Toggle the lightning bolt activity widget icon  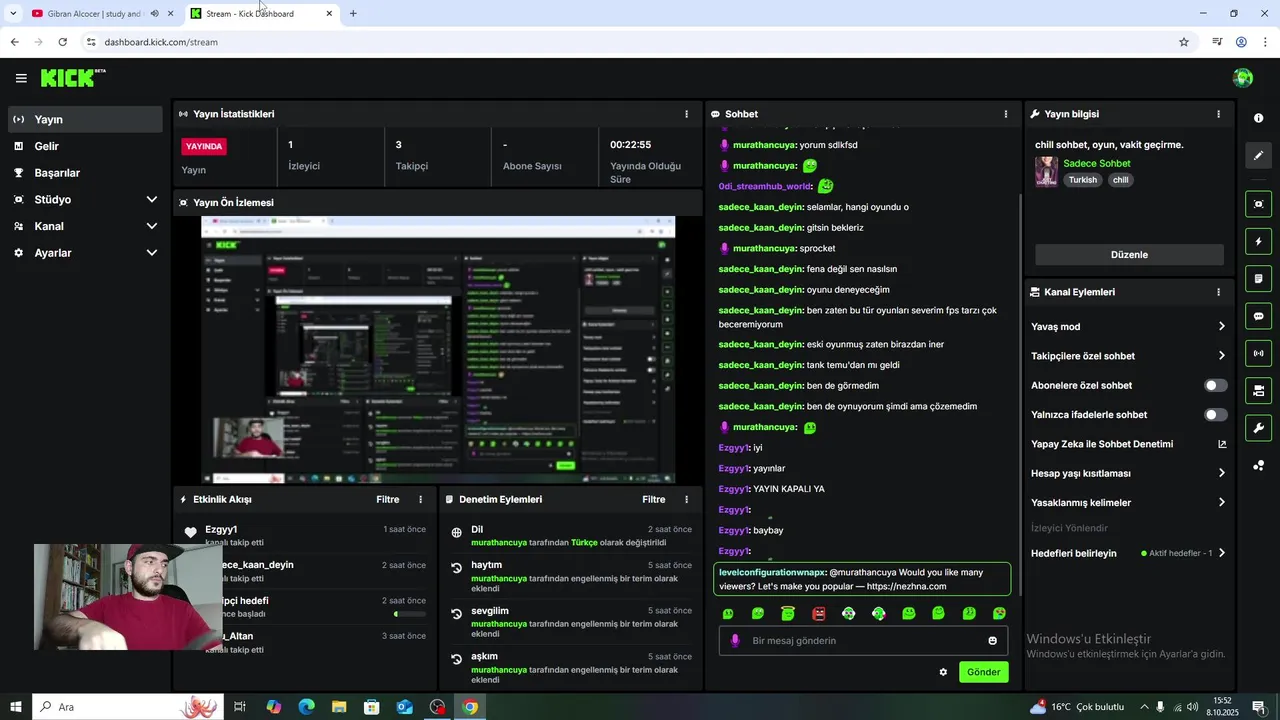1258,241
